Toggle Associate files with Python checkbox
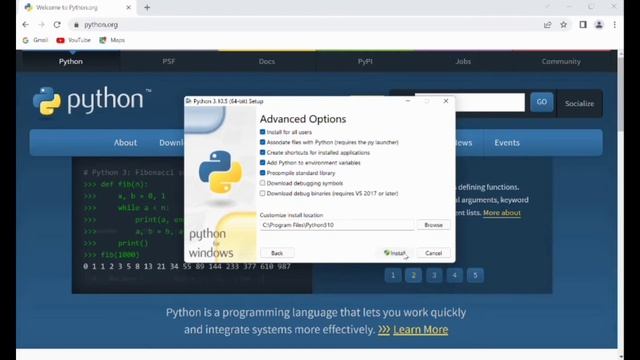This screenshot has width=640, height=360. 262,142
